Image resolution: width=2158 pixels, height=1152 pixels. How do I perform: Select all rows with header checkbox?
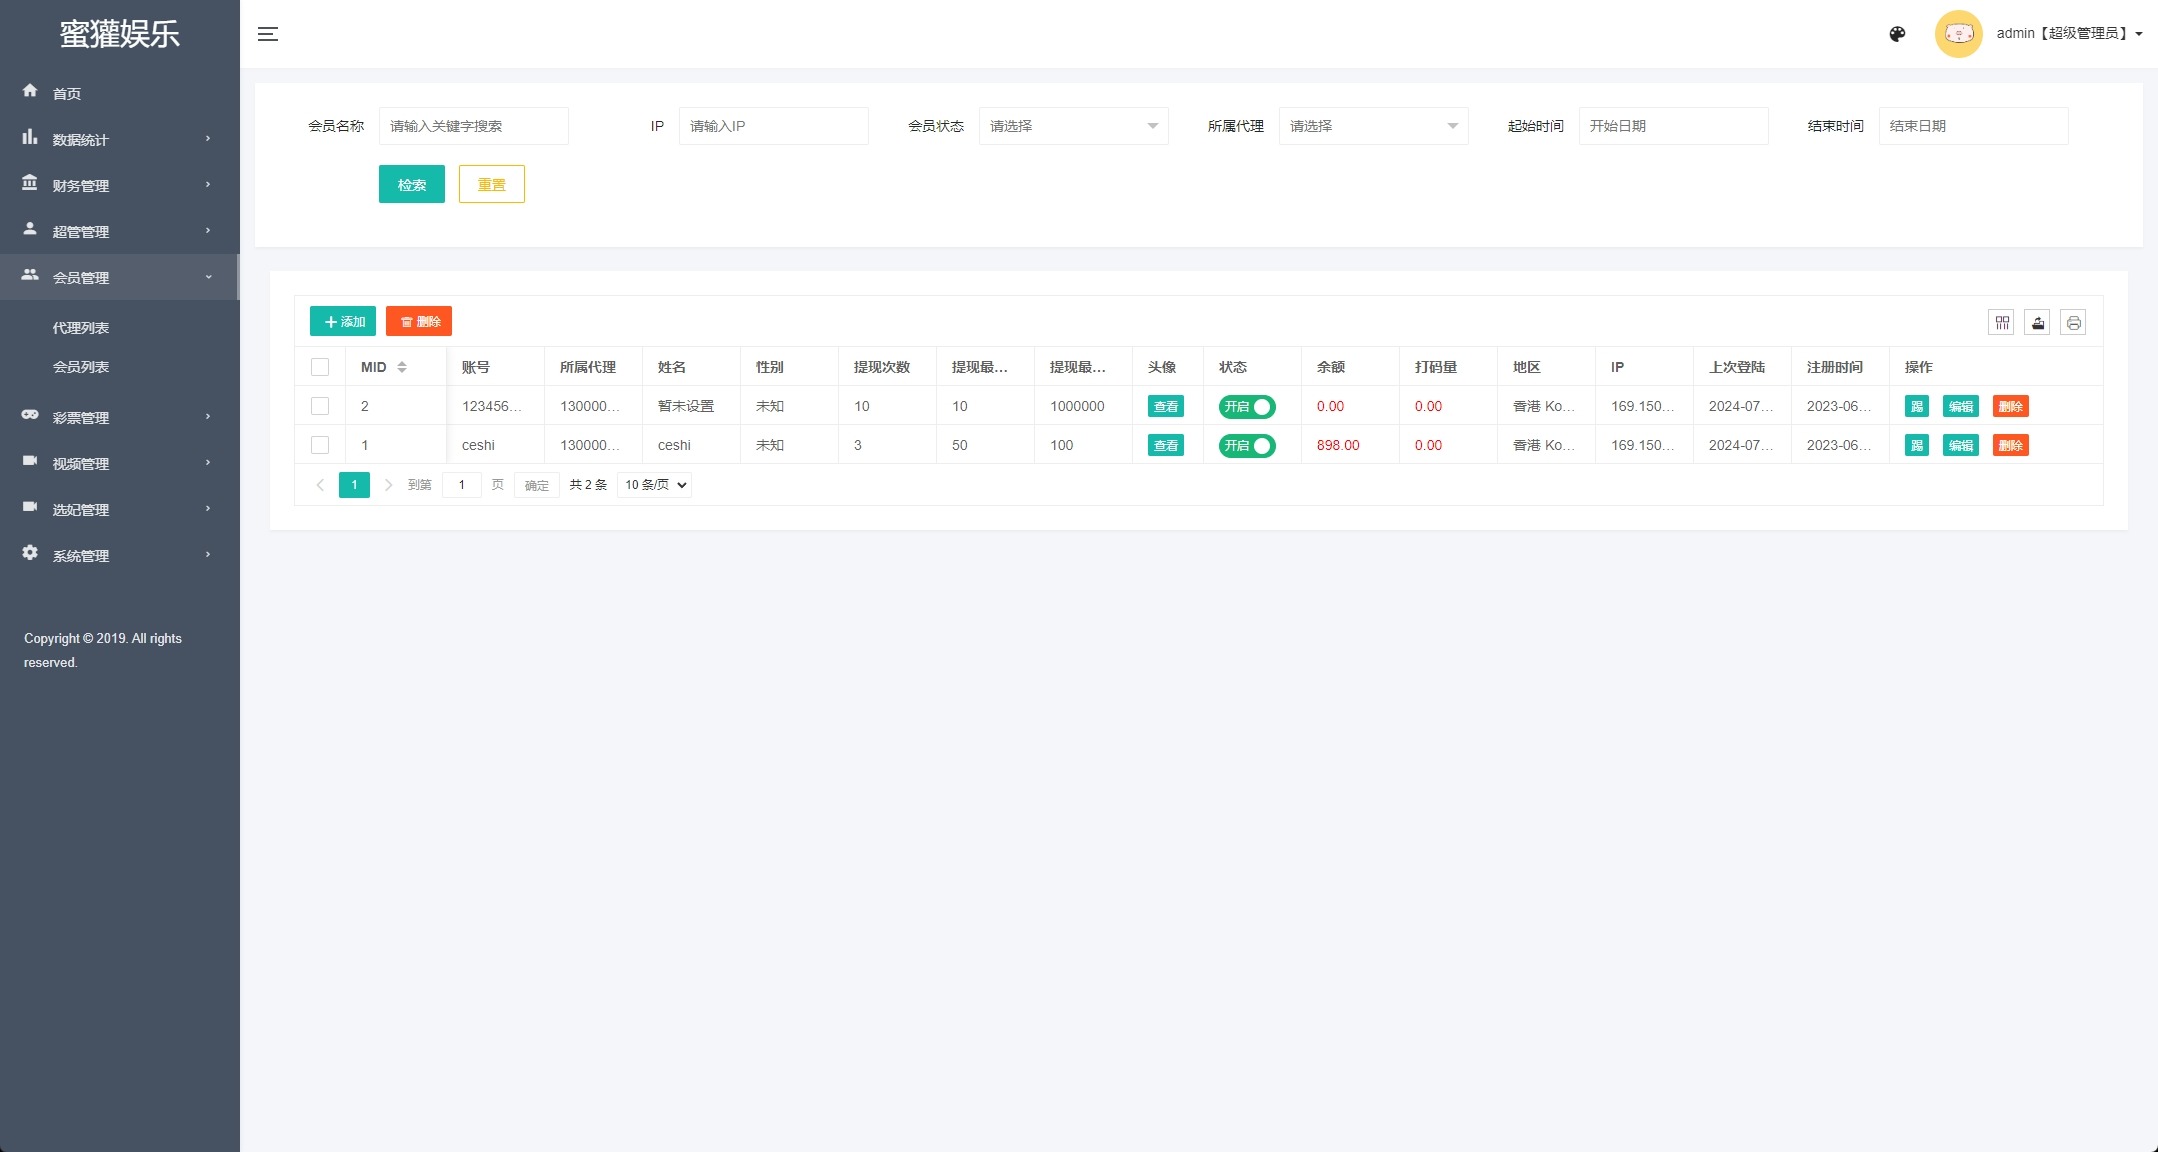point(320,367)
